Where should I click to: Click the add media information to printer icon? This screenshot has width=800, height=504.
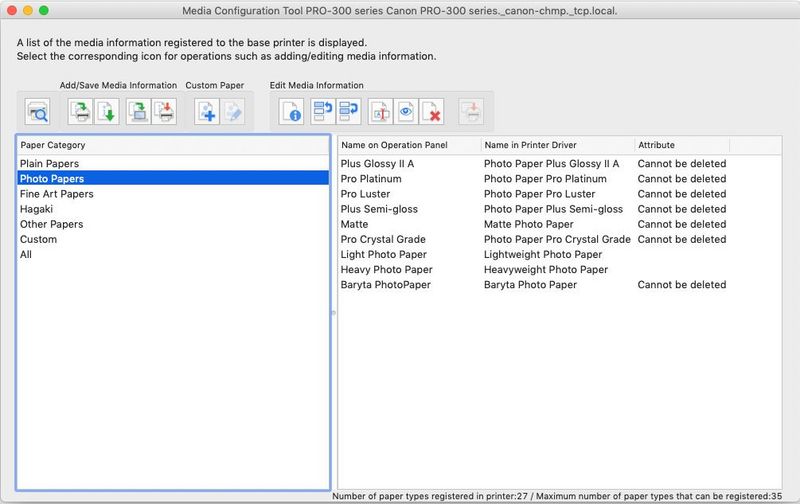[x=81, y=112]
